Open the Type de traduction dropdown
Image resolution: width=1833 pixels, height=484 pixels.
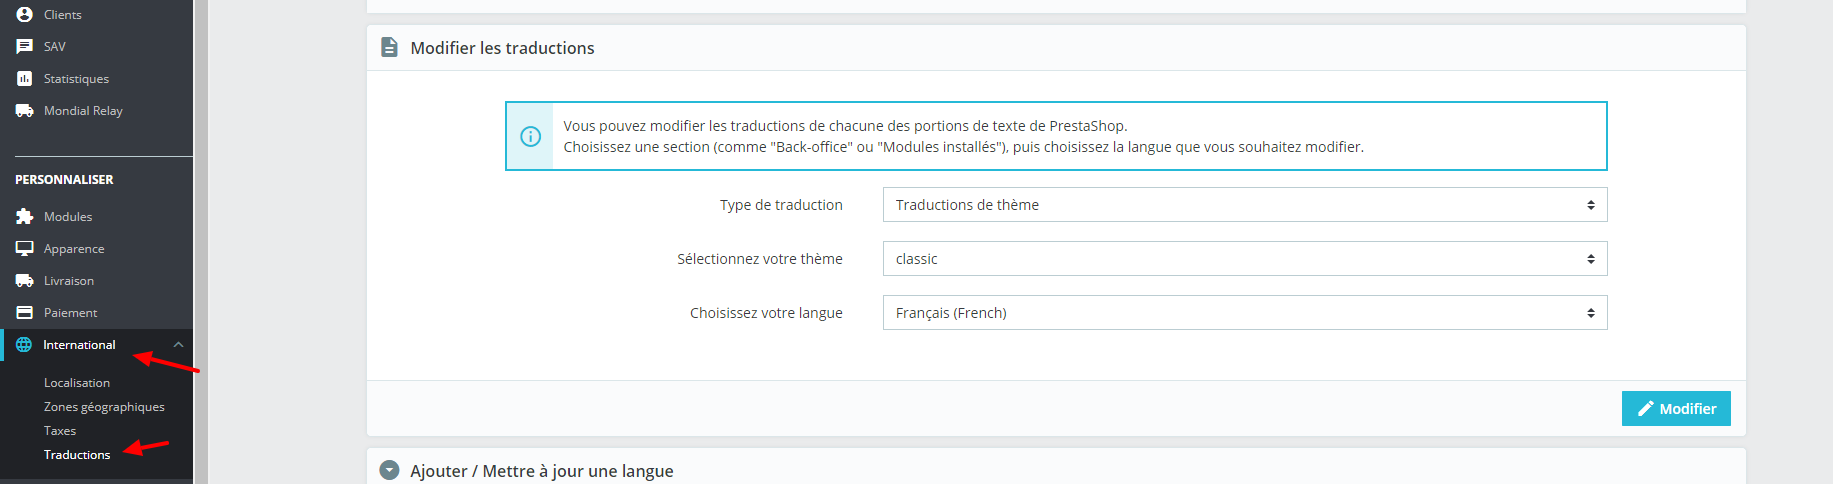tap(1245, 205)
